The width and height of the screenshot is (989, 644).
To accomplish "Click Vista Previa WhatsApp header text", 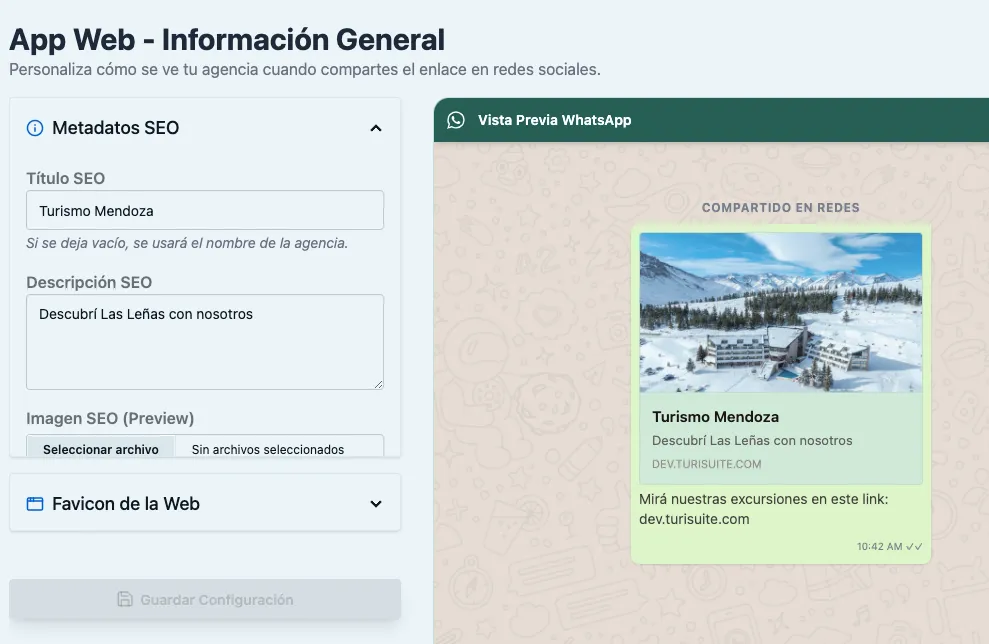I will pyautogui.click(x=554, y=120).
